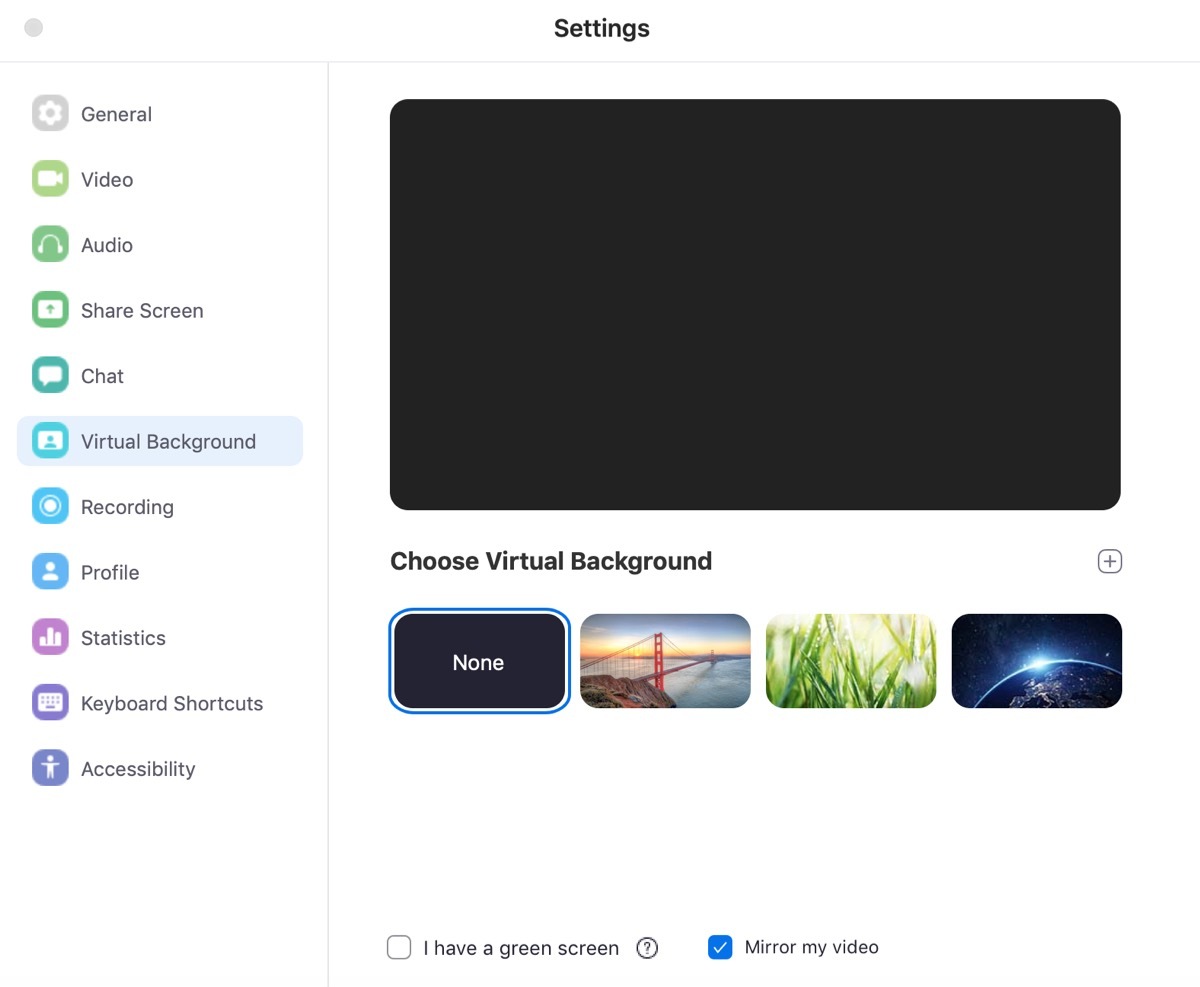Viewport: 1200px width, 987px height.
Task: Enable the 'I have a green screen' checkbox
Action: (x=399, y=947)
